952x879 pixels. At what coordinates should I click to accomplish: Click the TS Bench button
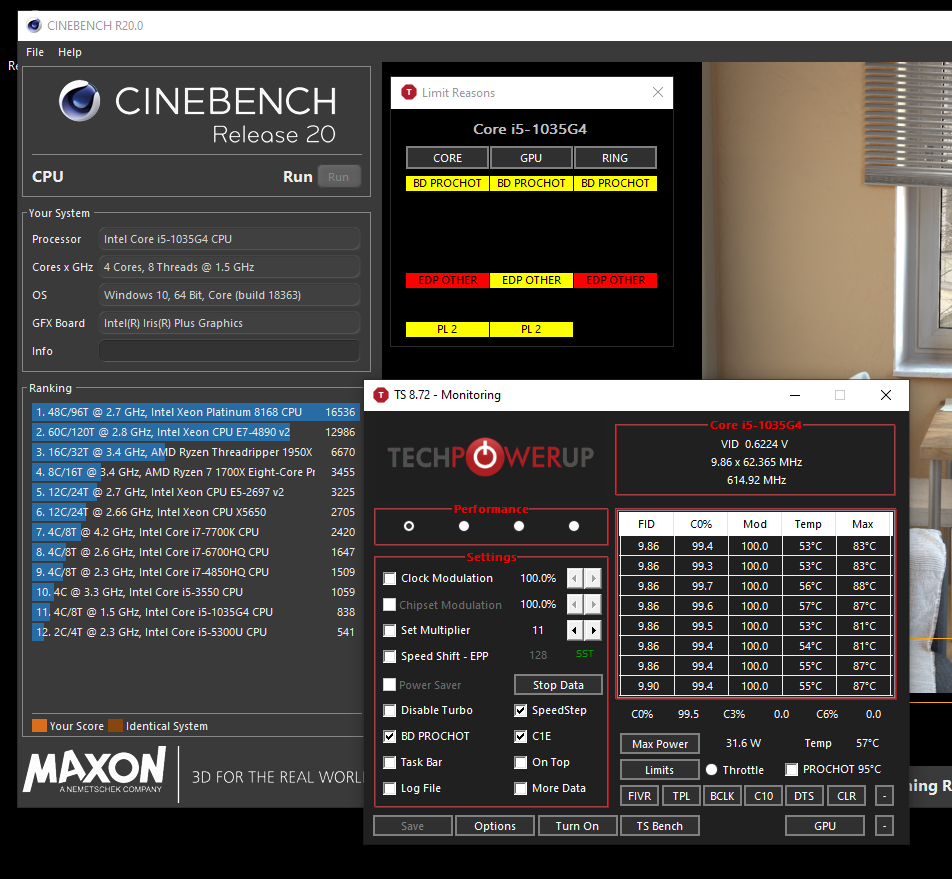pos(660,826)
